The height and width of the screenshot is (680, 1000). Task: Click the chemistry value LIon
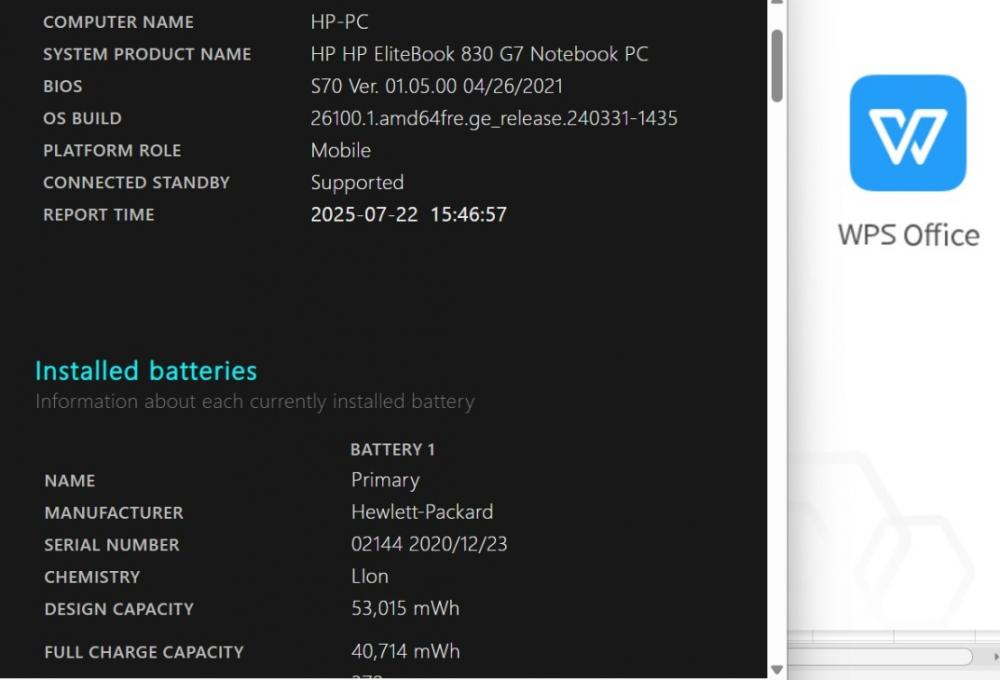(370, 576)
